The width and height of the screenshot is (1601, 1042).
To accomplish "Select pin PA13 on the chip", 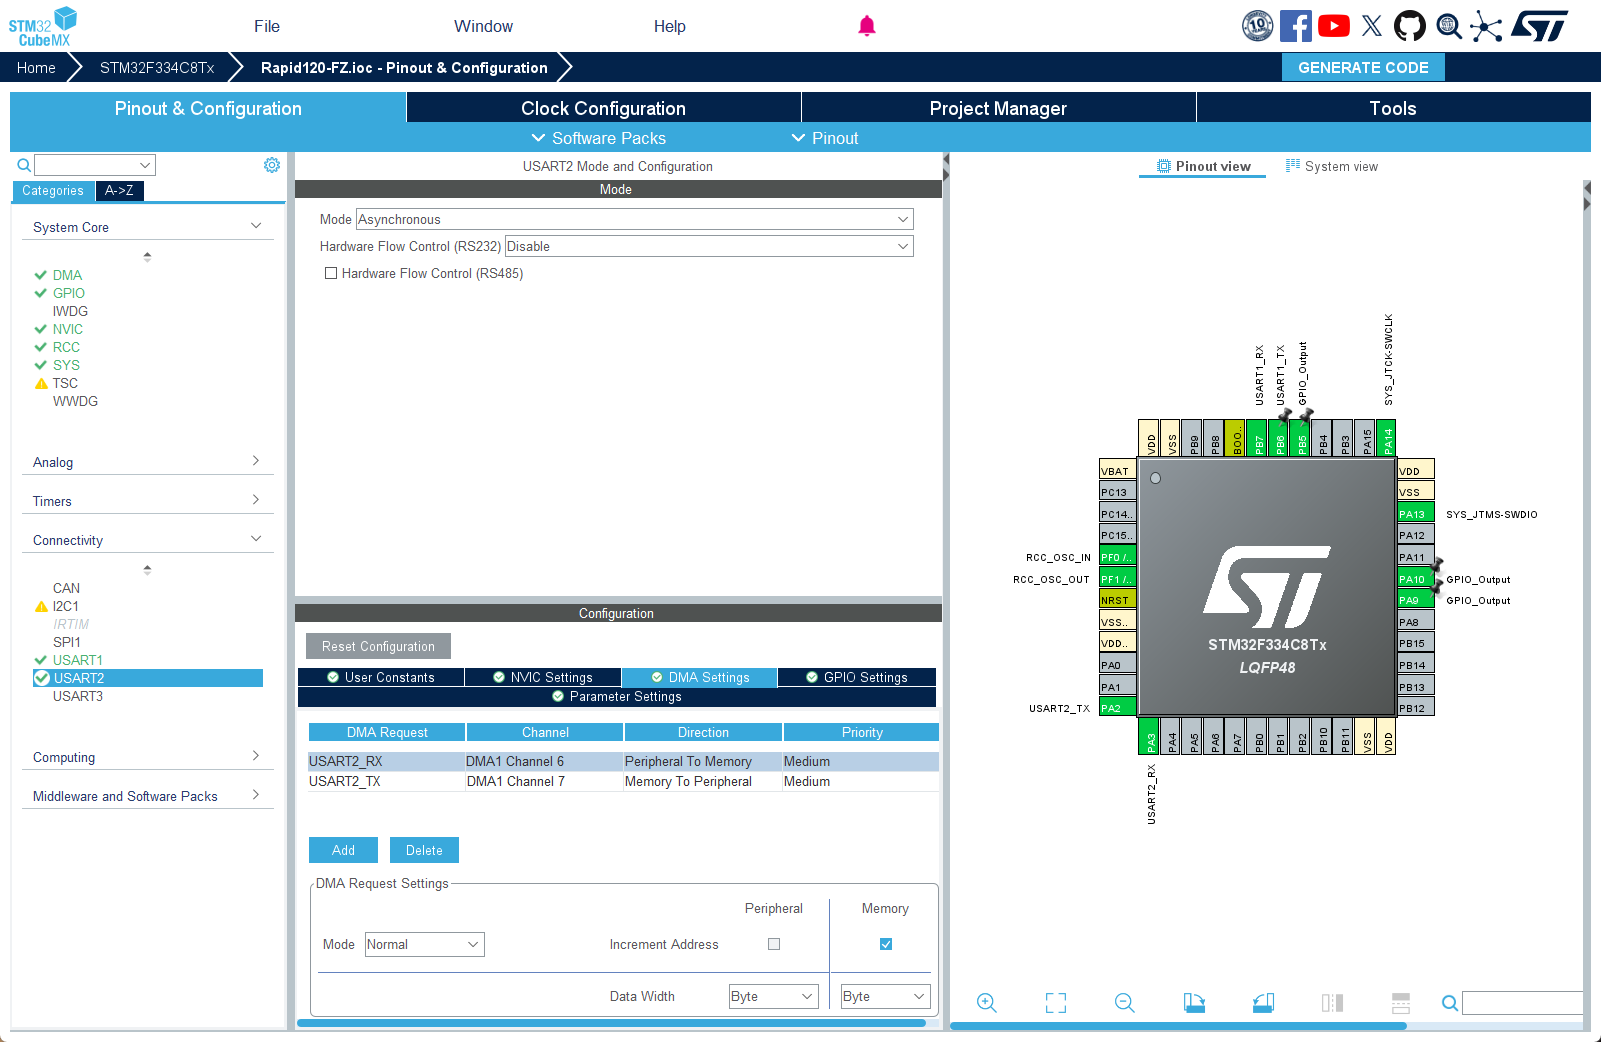I will 1416,514.
